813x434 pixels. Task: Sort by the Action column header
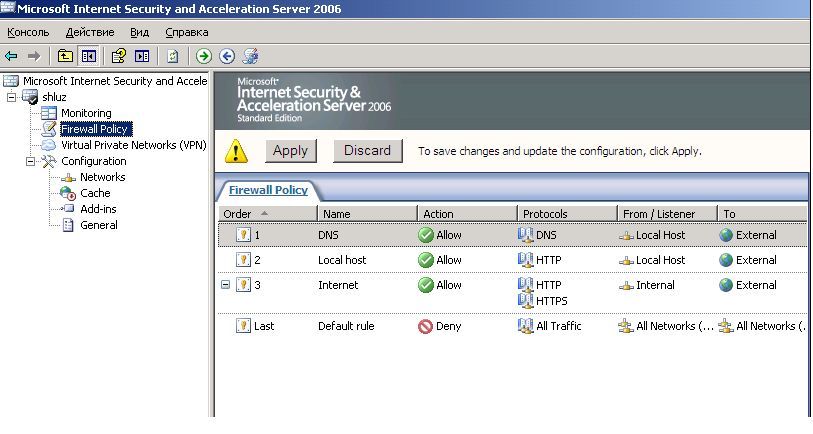467,214
